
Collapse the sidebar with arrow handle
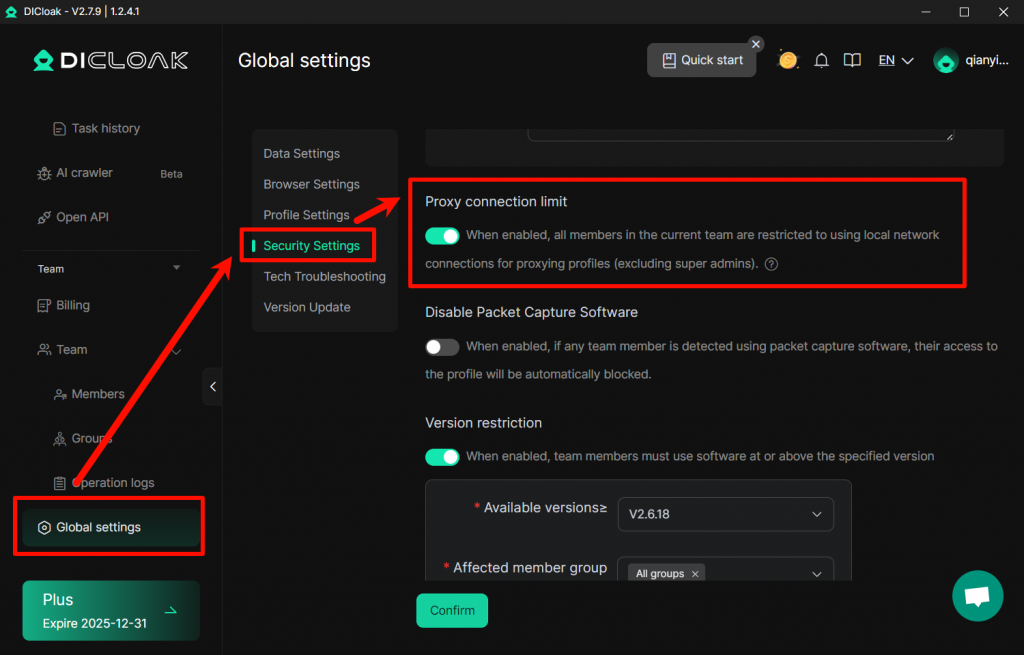click(212, 386)
